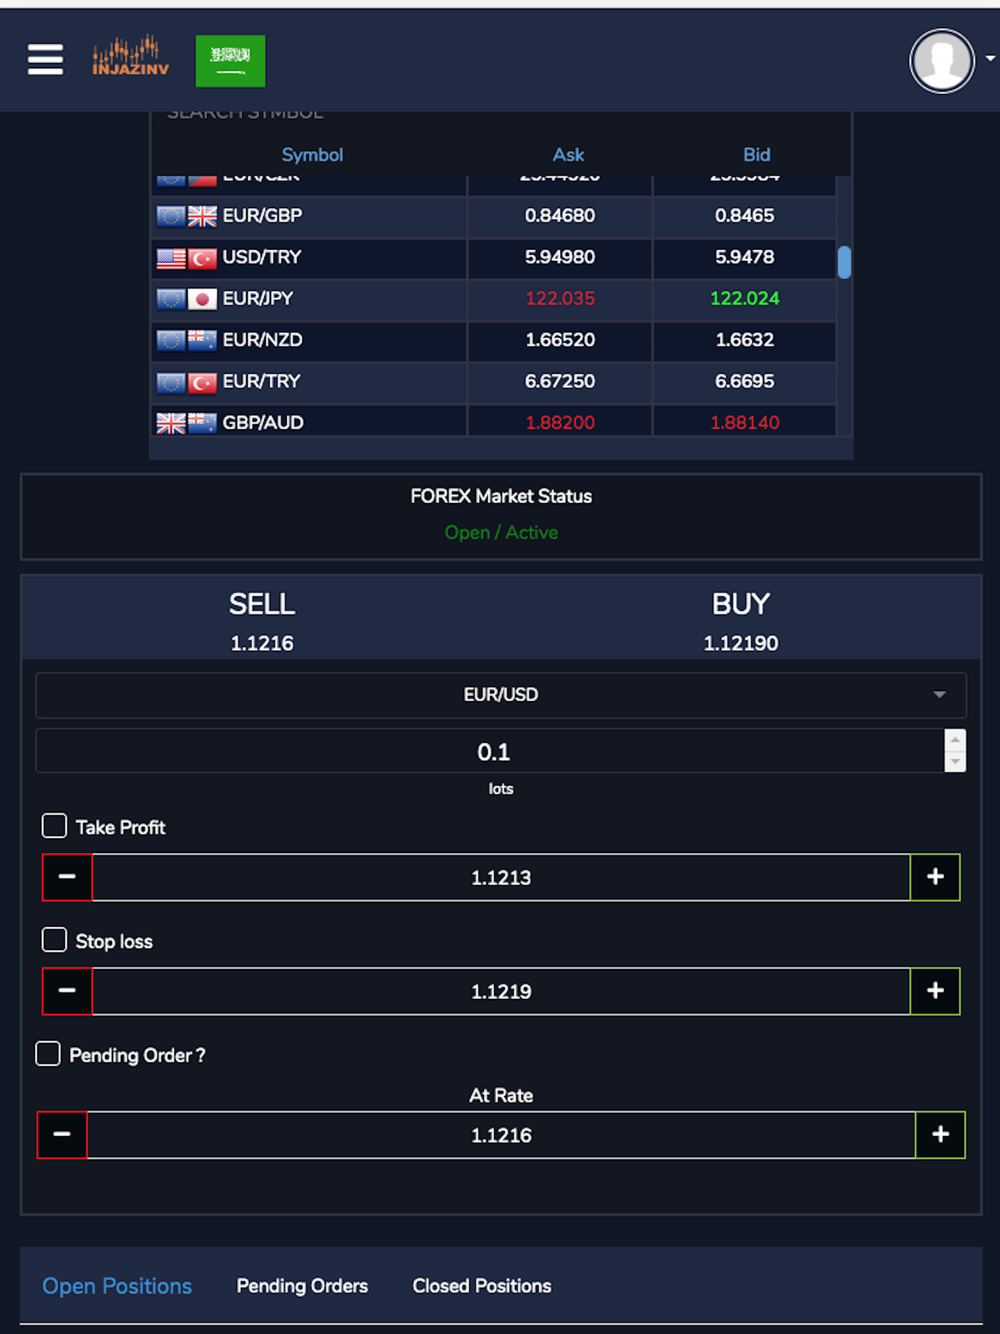Decrease Stop loss with minus button

[x=67, y=991]
